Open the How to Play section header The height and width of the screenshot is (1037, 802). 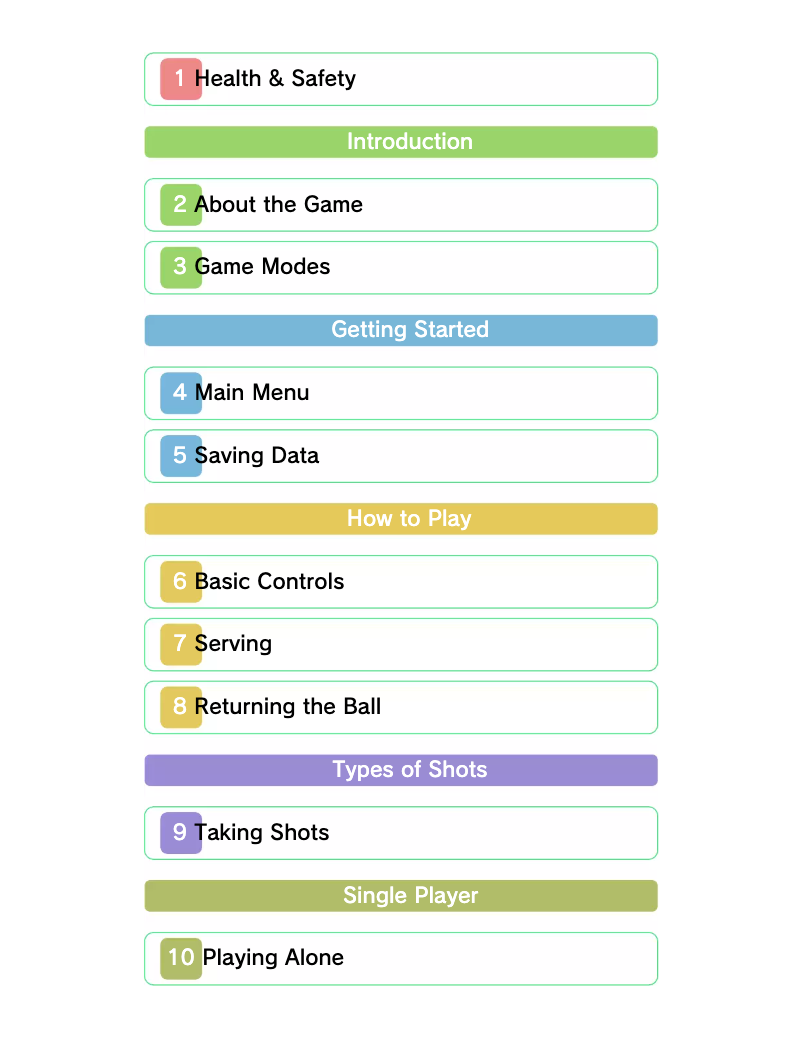tap(400, 518)
